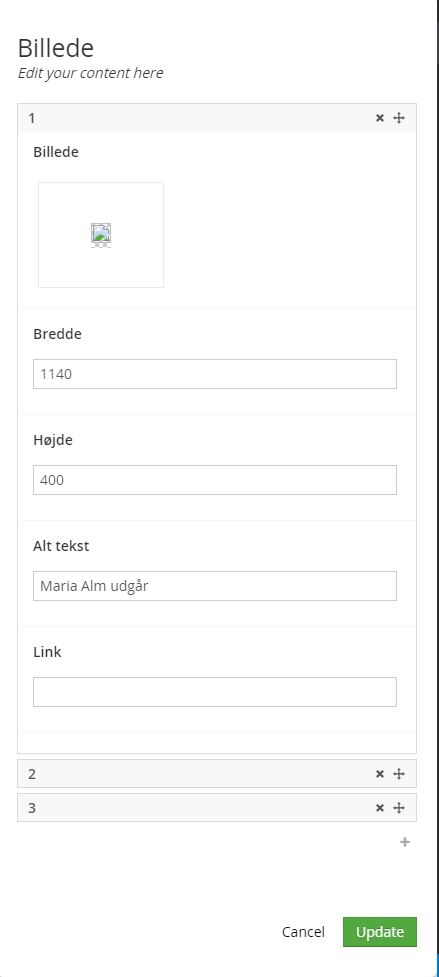
Task: Focus the Højde height input field
Action: 215,480
